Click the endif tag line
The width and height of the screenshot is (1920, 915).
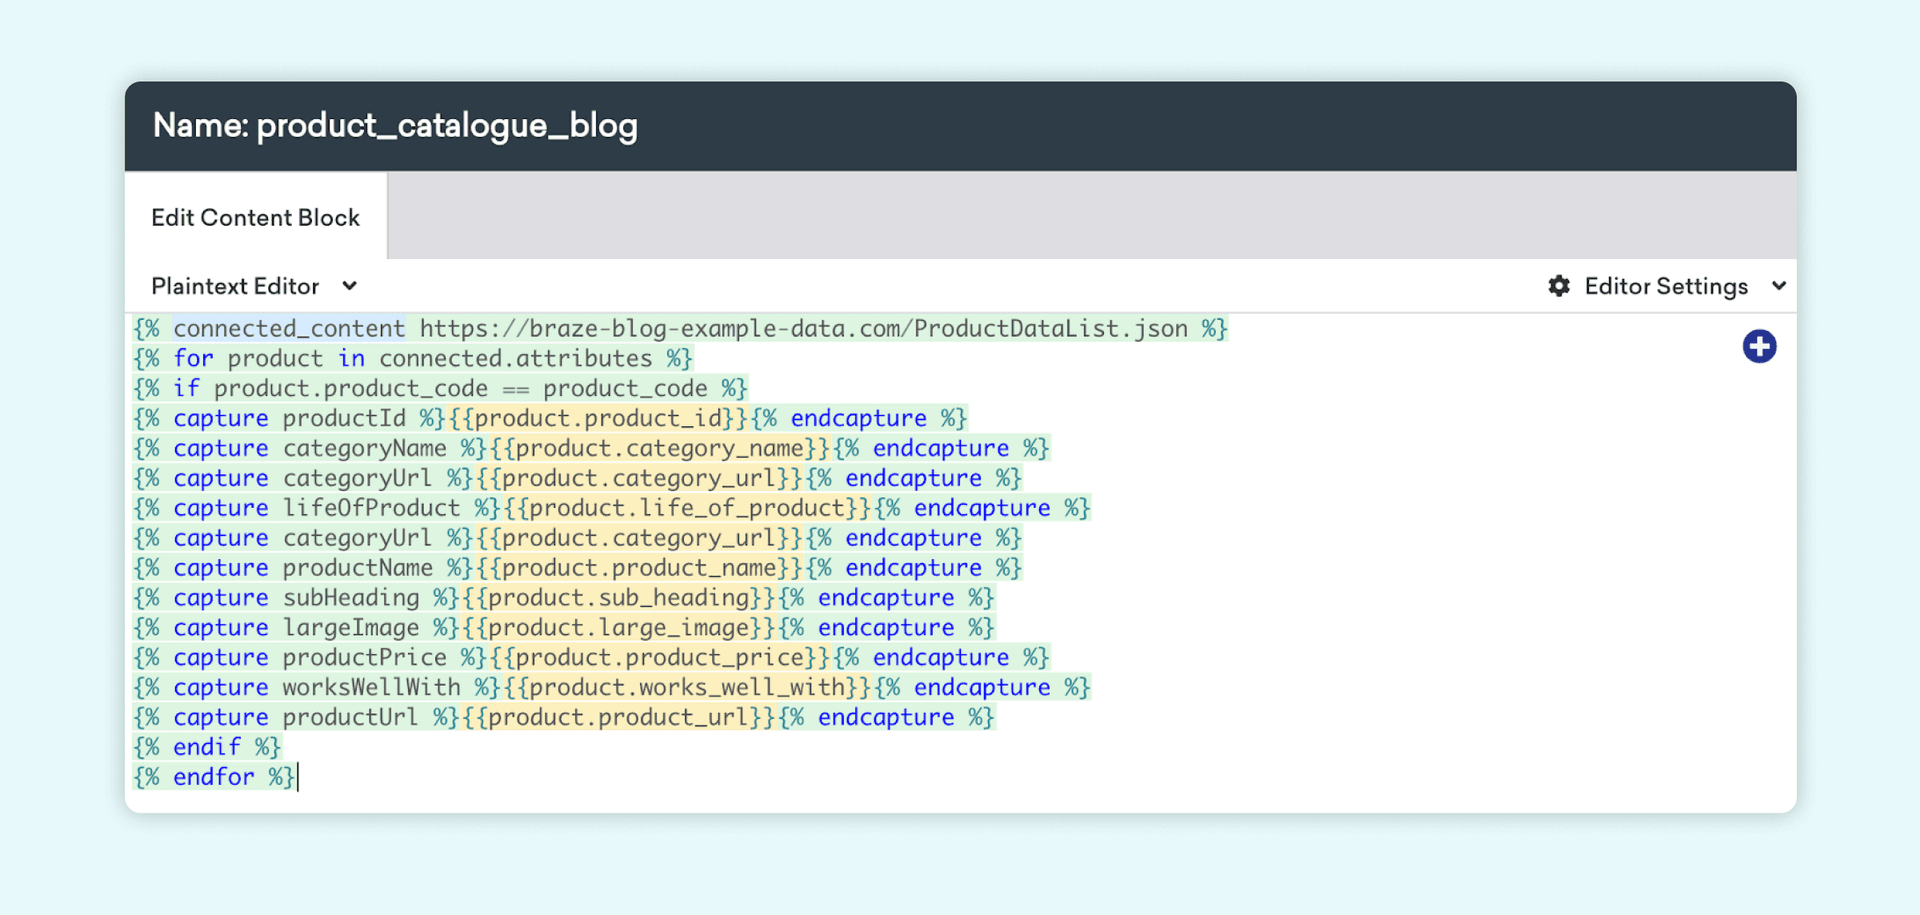click(x=207, y=748)
